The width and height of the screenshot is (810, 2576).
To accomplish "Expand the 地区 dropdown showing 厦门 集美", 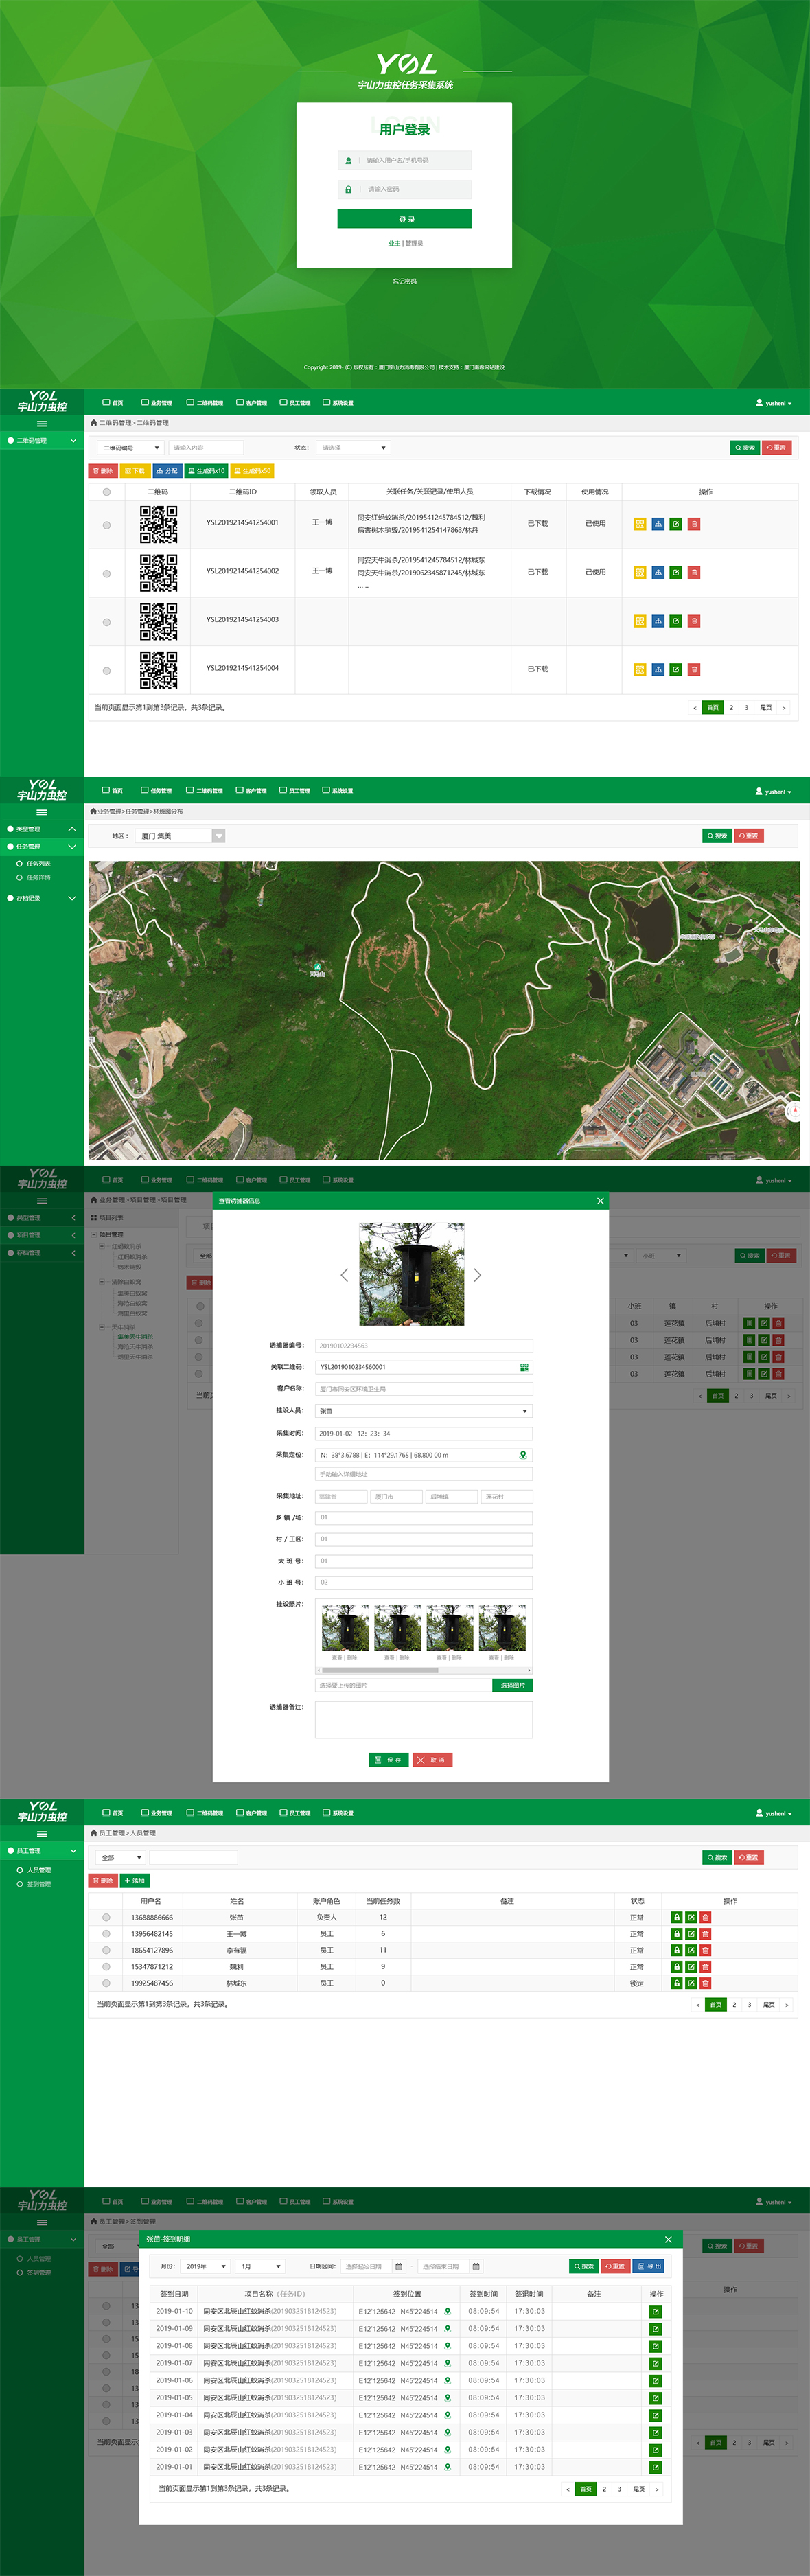I will pyautogui.click(x=218, y=836).
